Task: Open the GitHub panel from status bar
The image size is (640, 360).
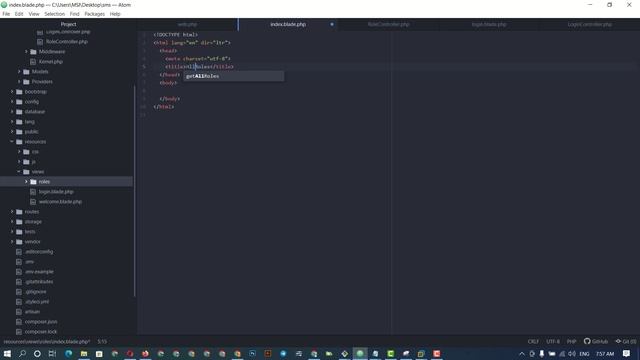Action: tap(596, 342)
